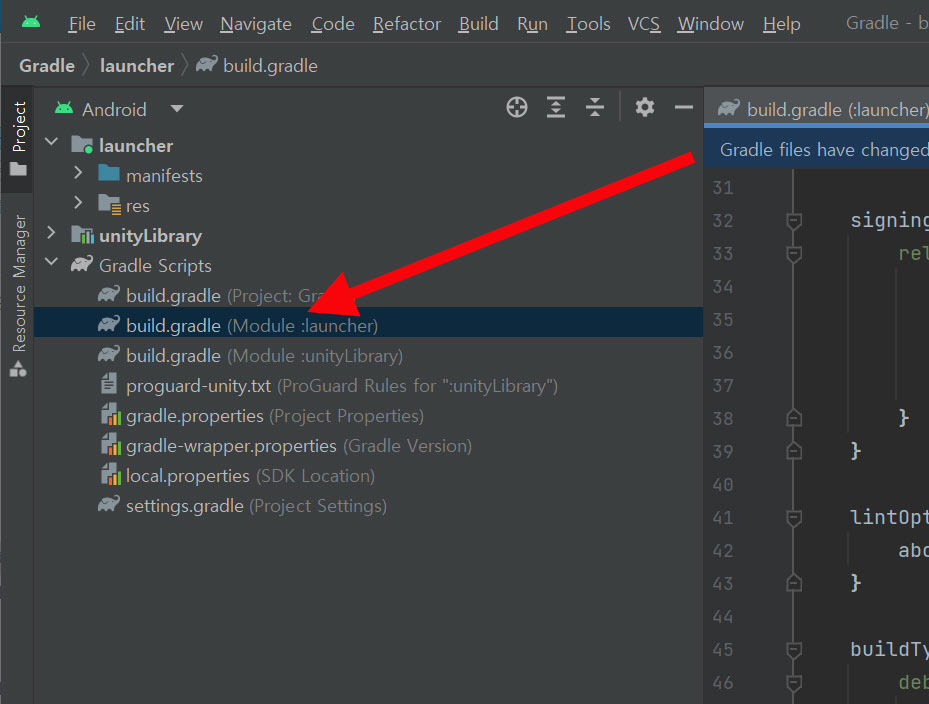Open the Project tool window tab
The width and height of the screenshot is (929, 704).
[x=18, y=138]
